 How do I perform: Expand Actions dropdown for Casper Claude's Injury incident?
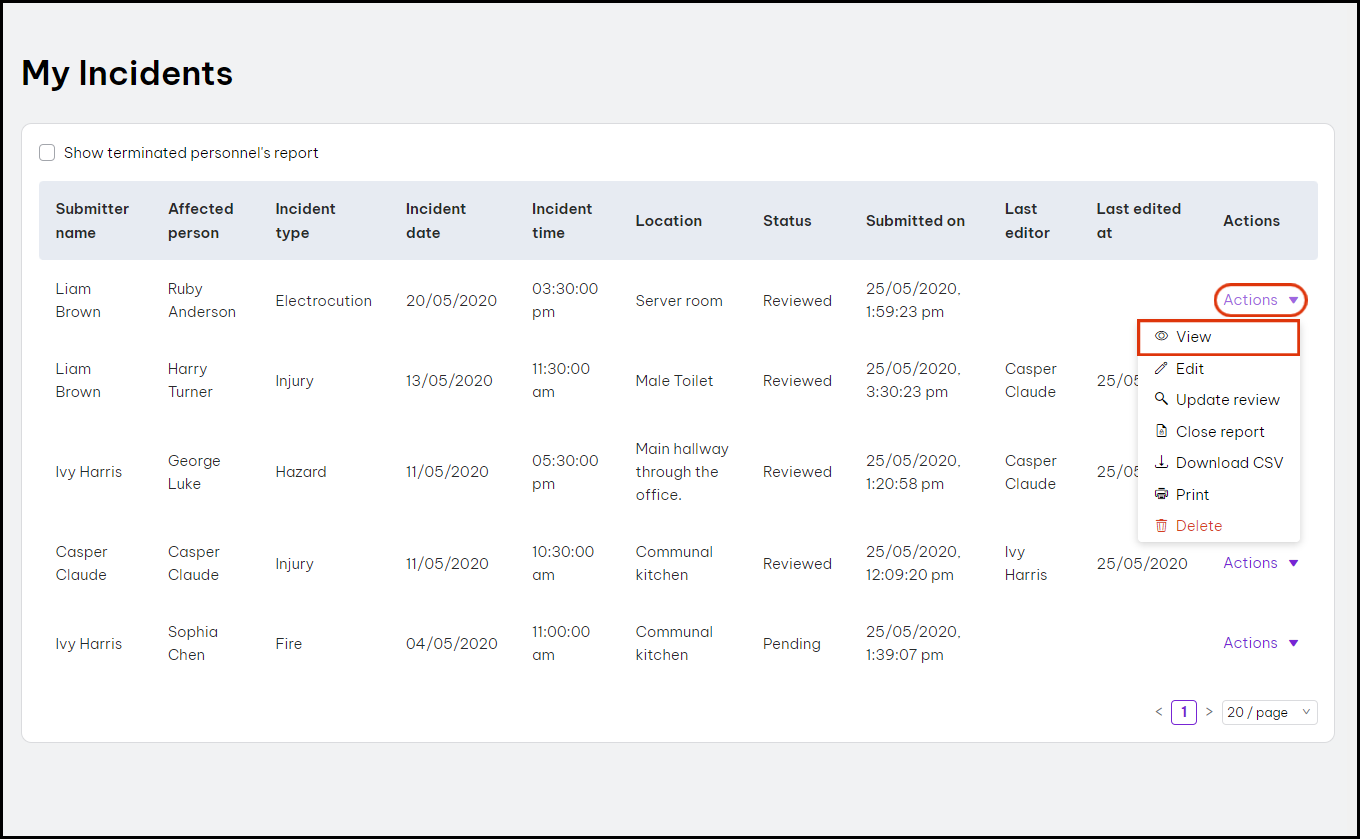(x=1260, y=563)
